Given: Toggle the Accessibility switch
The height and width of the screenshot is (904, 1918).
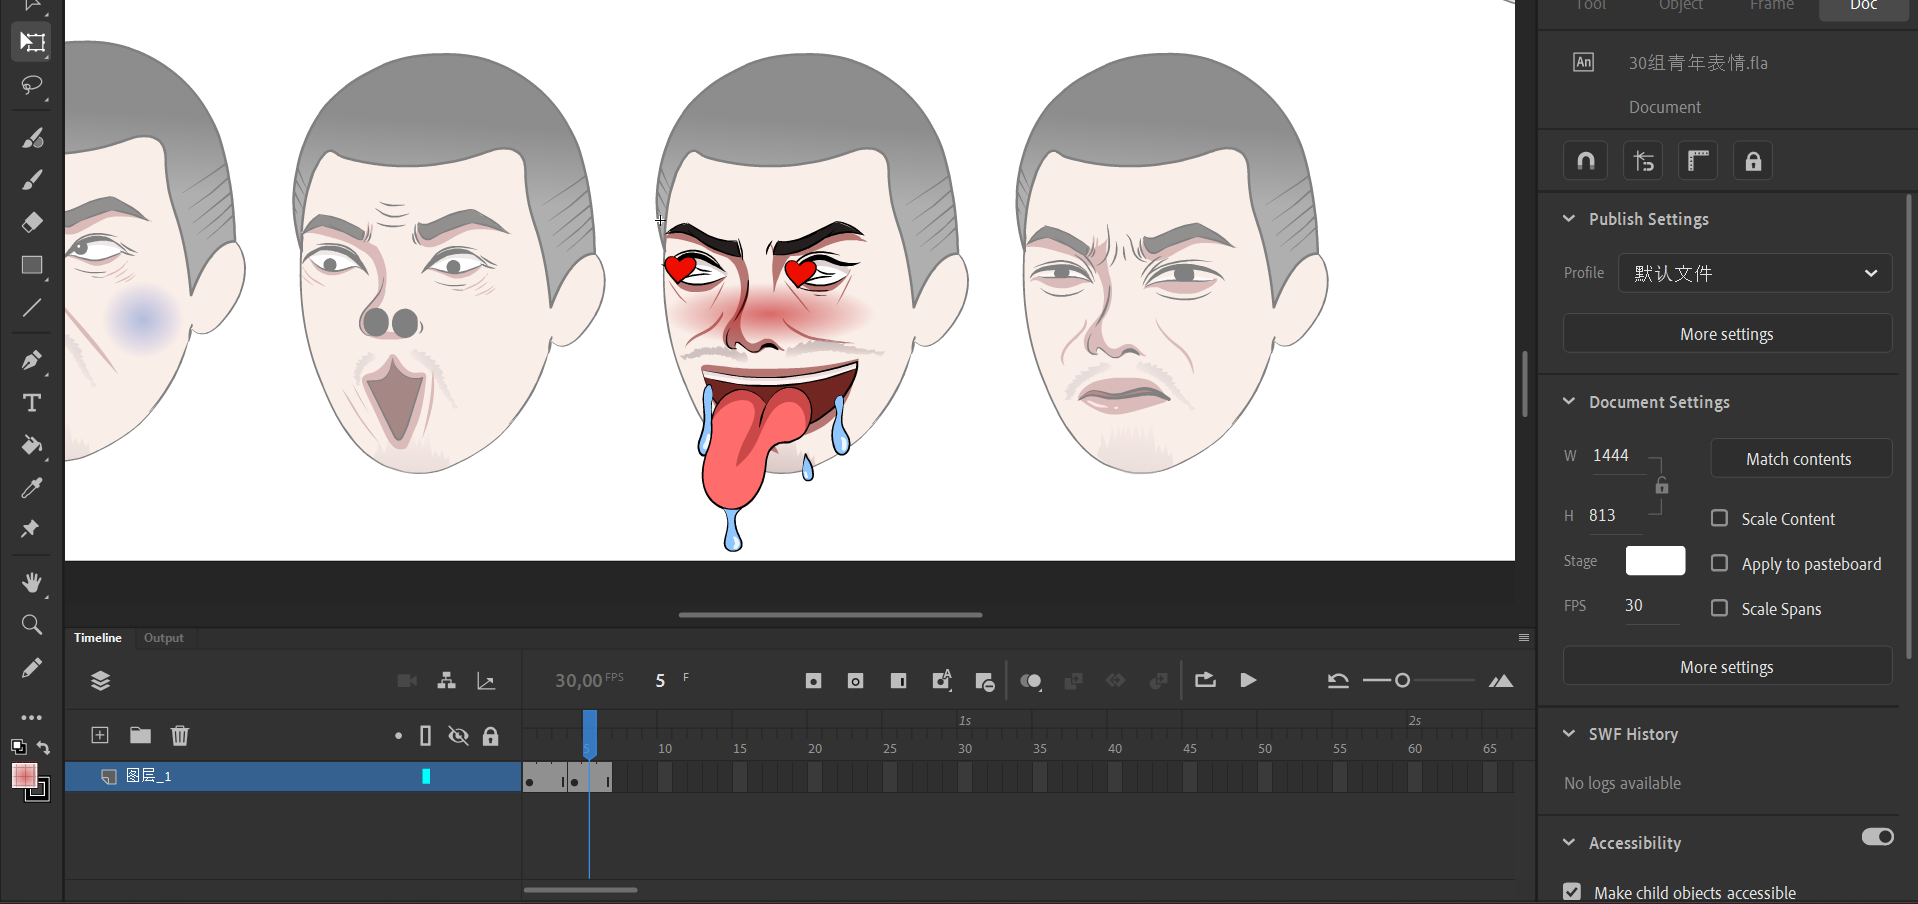Looking at the screenshot, I should point(1877,837).
